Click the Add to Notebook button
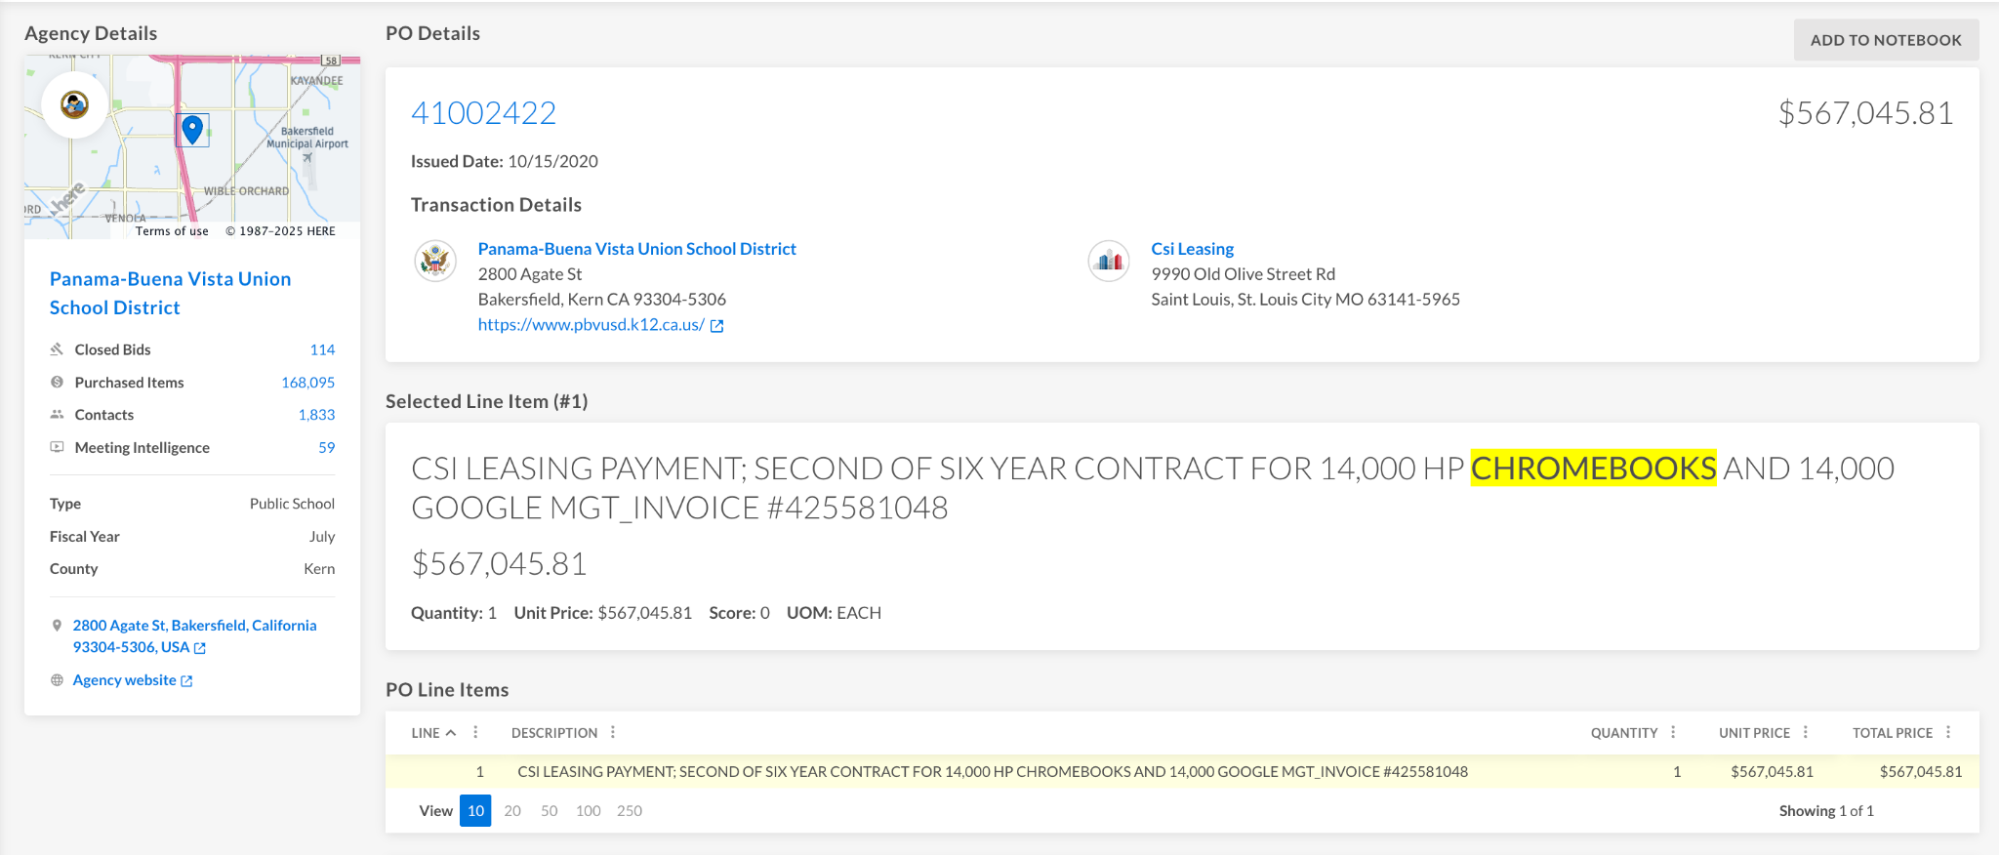 (x=1885, y=40)
